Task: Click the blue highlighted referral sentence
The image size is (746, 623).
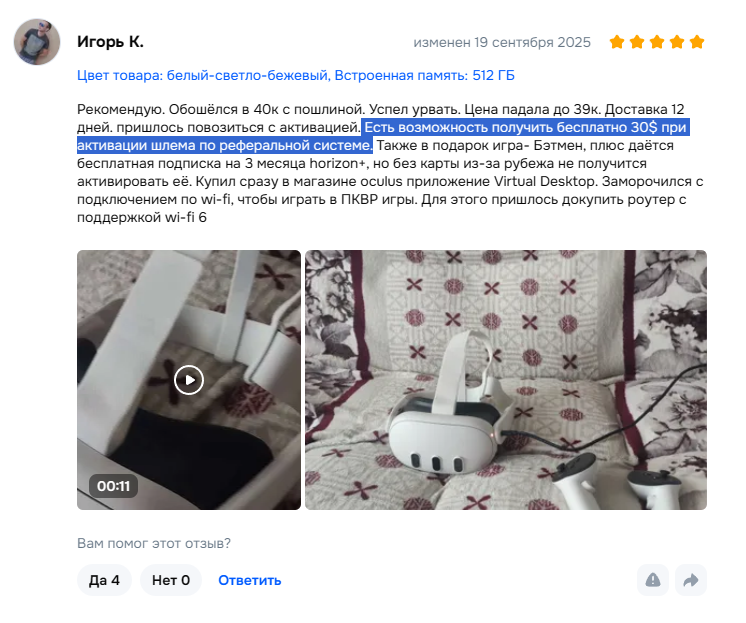Action: tap(383, 136)
